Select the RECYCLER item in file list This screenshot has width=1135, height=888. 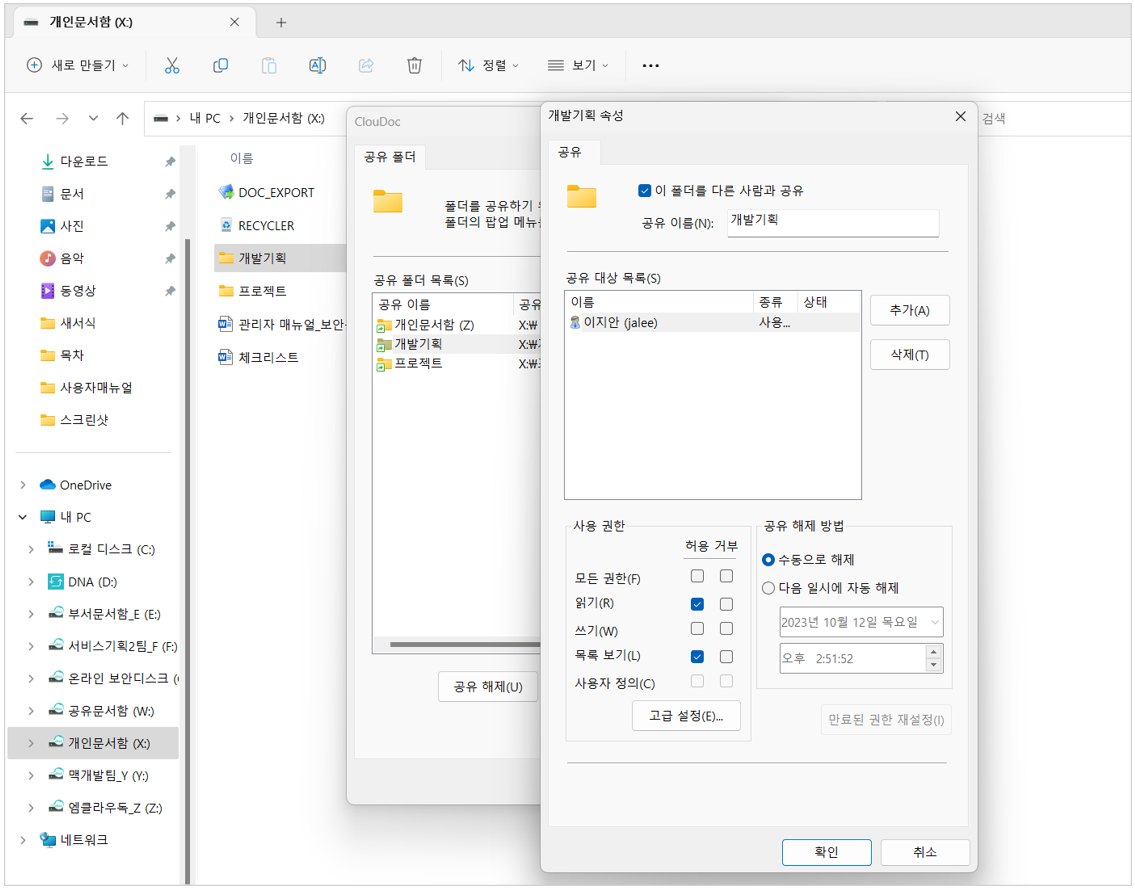(266, 226)
